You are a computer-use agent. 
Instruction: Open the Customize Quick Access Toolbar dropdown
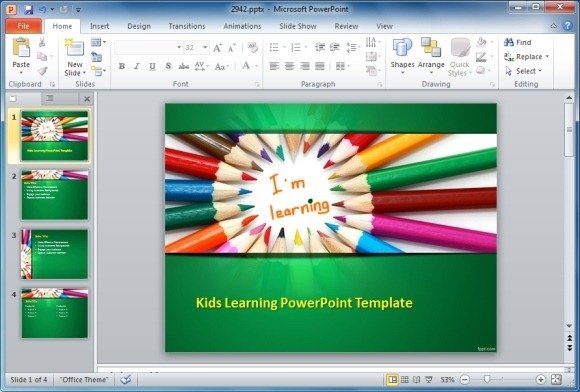[x=78, y=10]
